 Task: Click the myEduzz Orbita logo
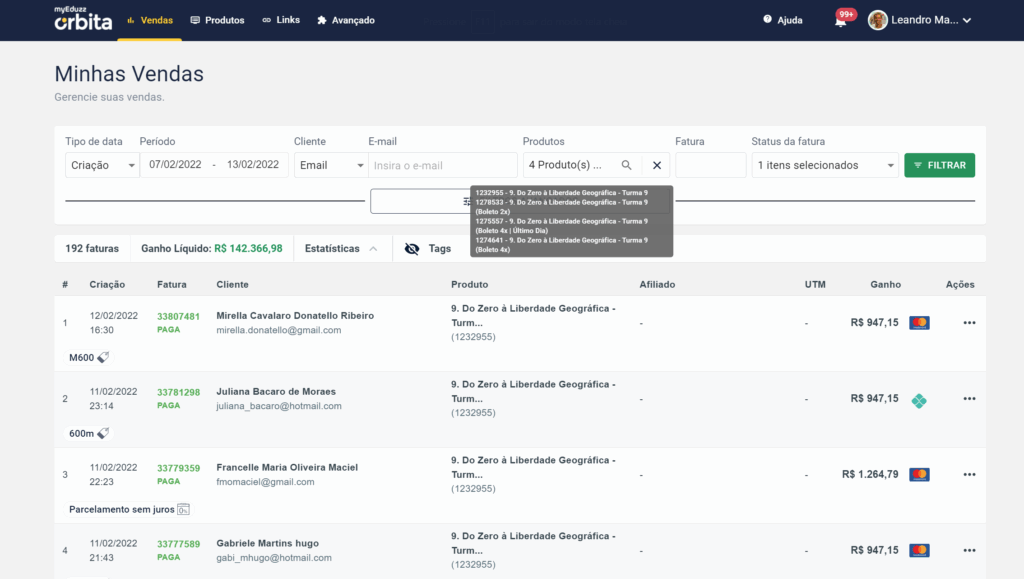(83, 18)
